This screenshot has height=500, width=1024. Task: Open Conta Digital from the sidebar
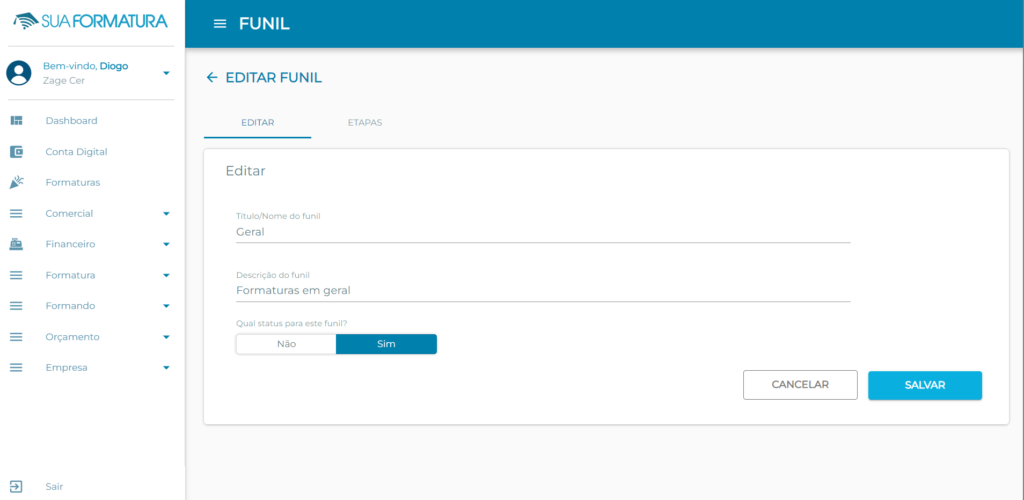pos(76,151)
